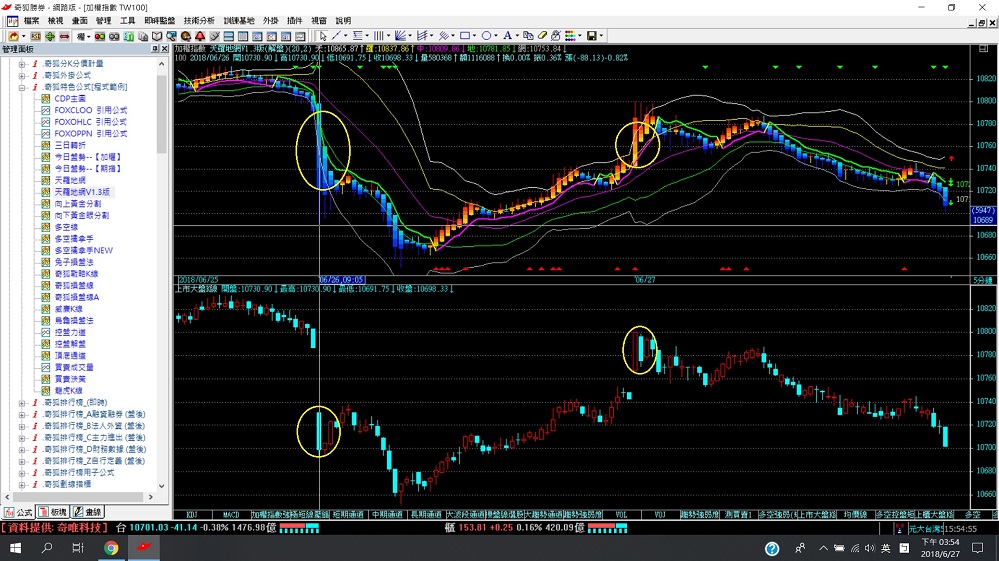Select the arrow cursor tool in the drawing toolbar
Screen dimensions: 999x561
click(x=322, y=36)
